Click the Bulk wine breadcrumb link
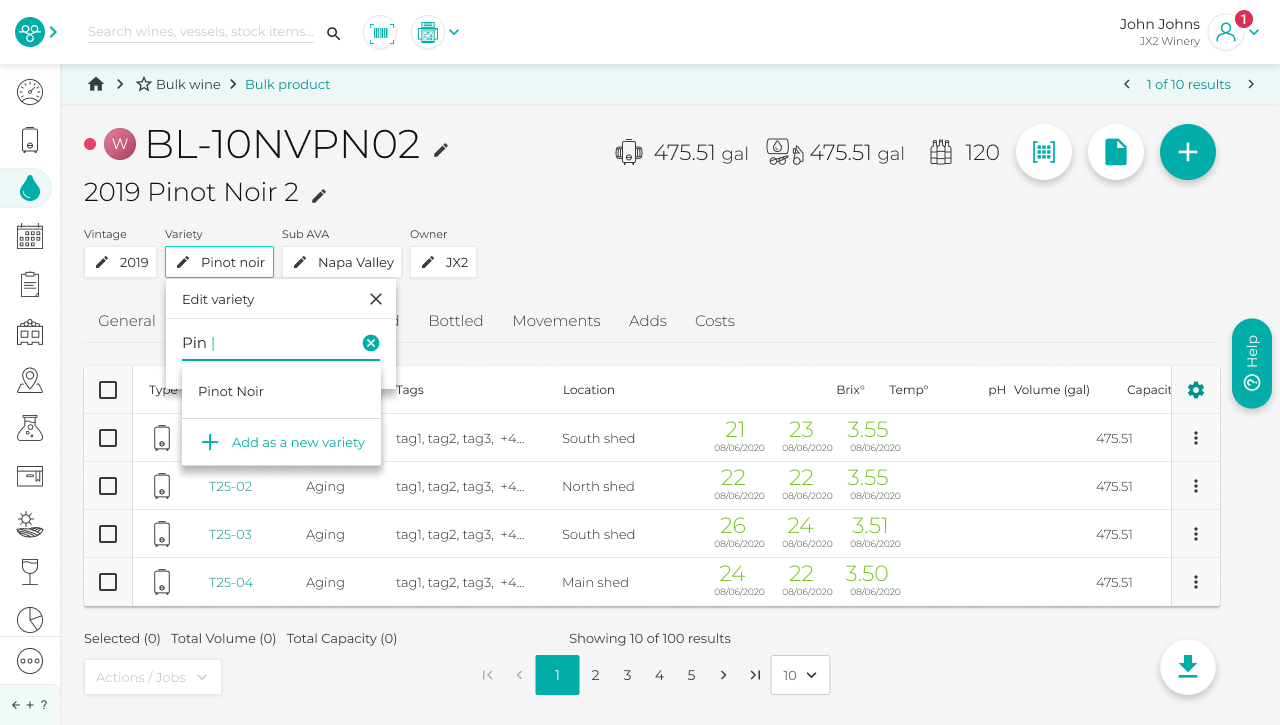Viewport: 1280px width, 725px height. pyautogui.click(x=188, y=84)
